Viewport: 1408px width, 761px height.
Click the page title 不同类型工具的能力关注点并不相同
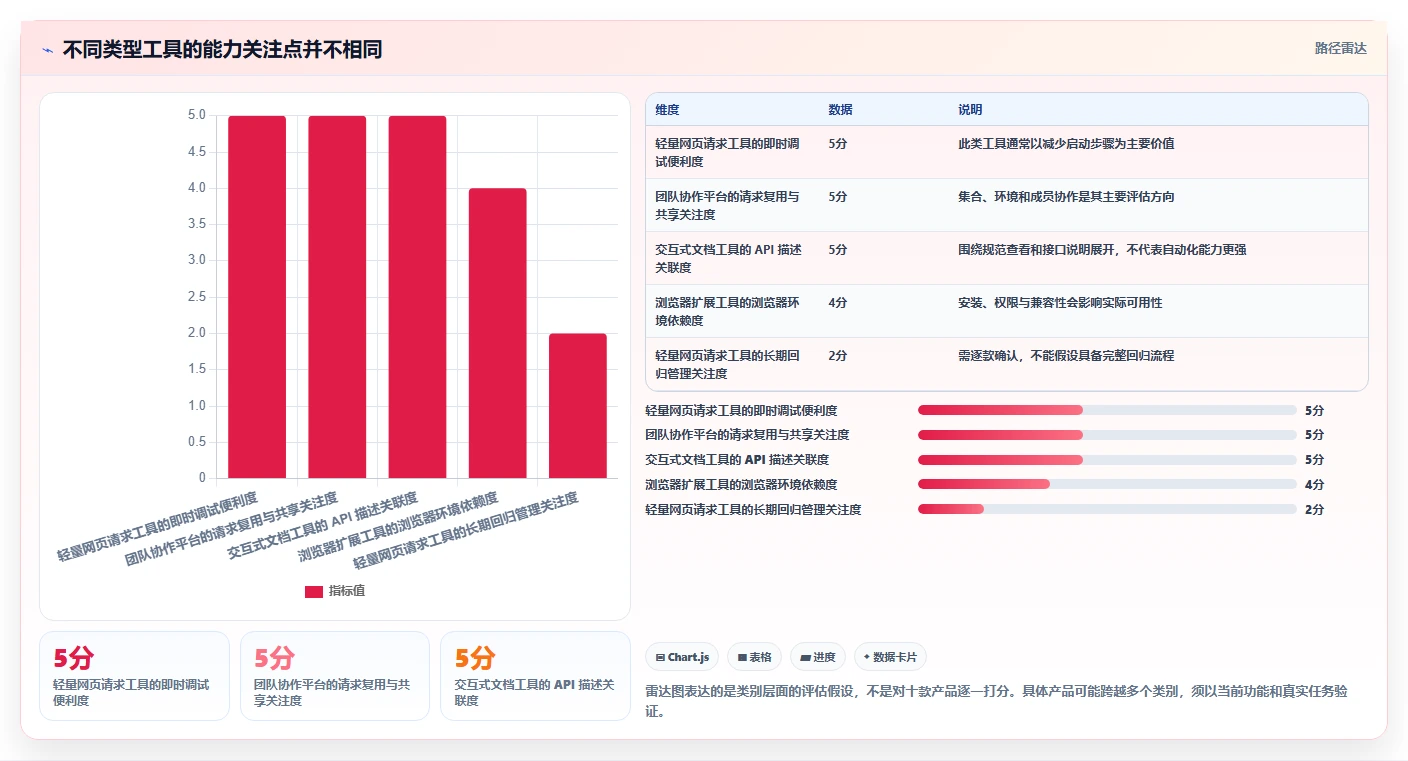coord(222,49)
